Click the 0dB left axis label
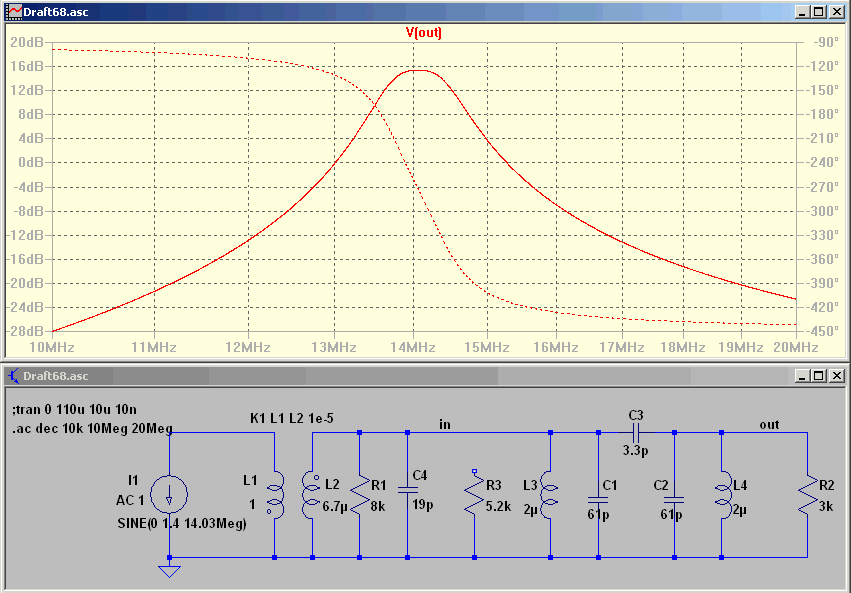Viewport: 851px width, 593px height. point(30,162)
